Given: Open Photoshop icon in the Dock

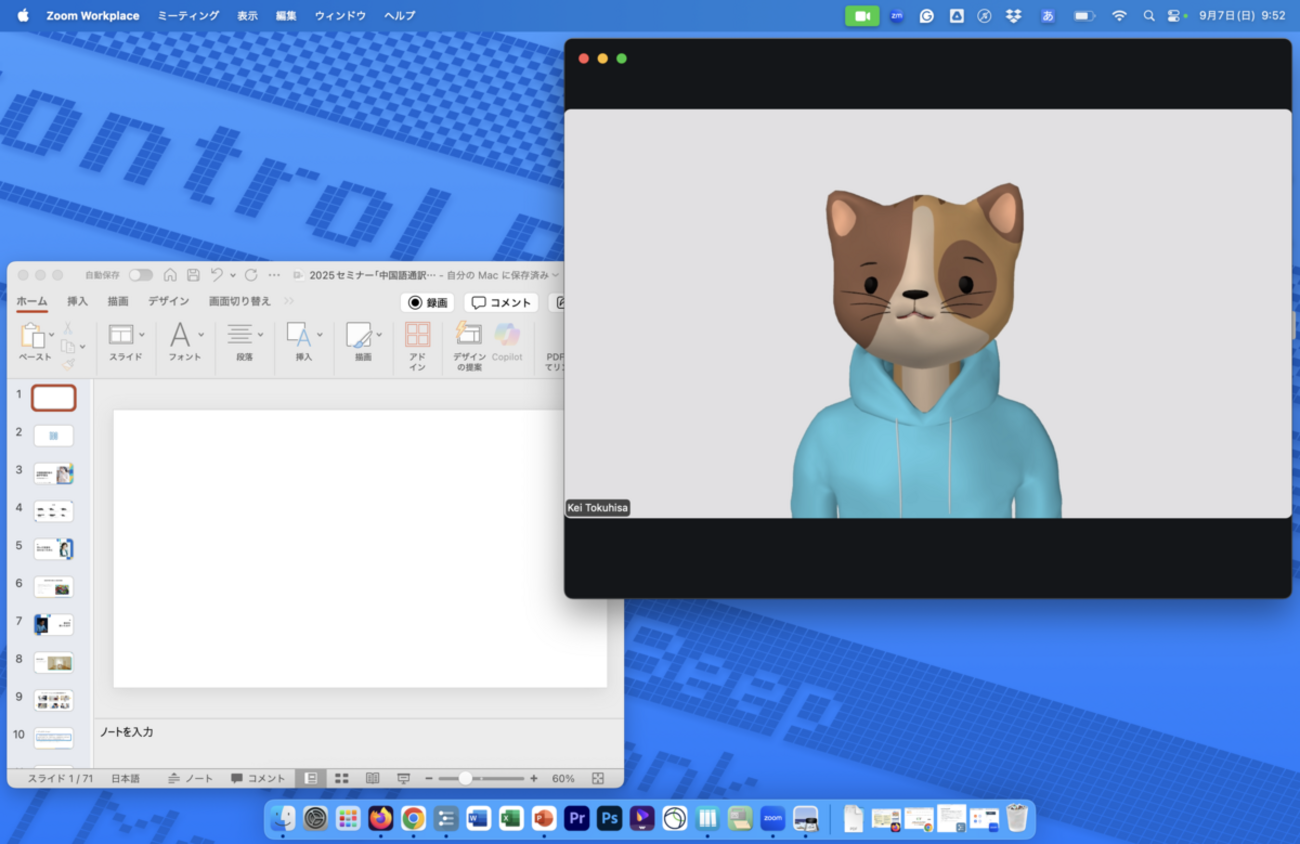Looking at the screenshot, I should (x=609, y=818).
